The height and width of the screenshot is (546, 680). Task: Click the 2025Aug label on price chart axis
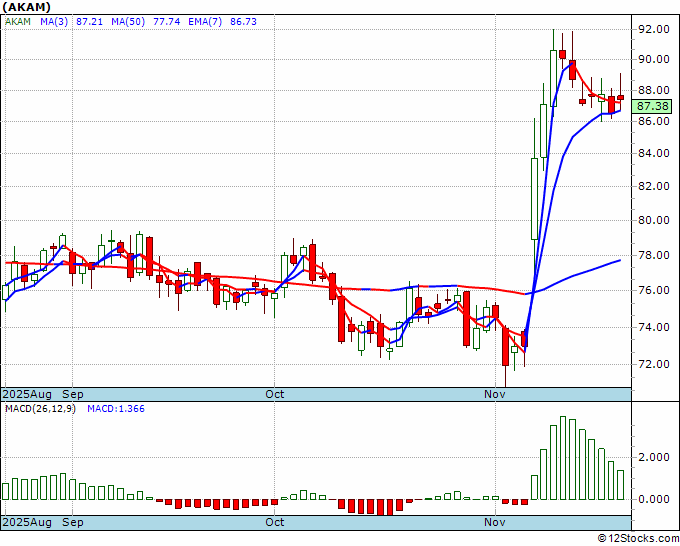(27, 394)
